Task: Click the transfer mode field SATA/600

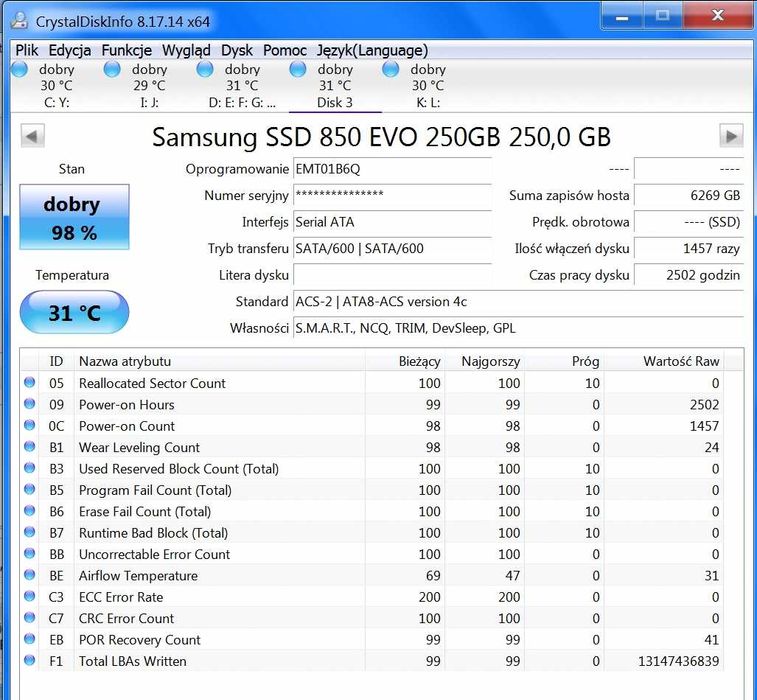Action: [x=392, y=249]
